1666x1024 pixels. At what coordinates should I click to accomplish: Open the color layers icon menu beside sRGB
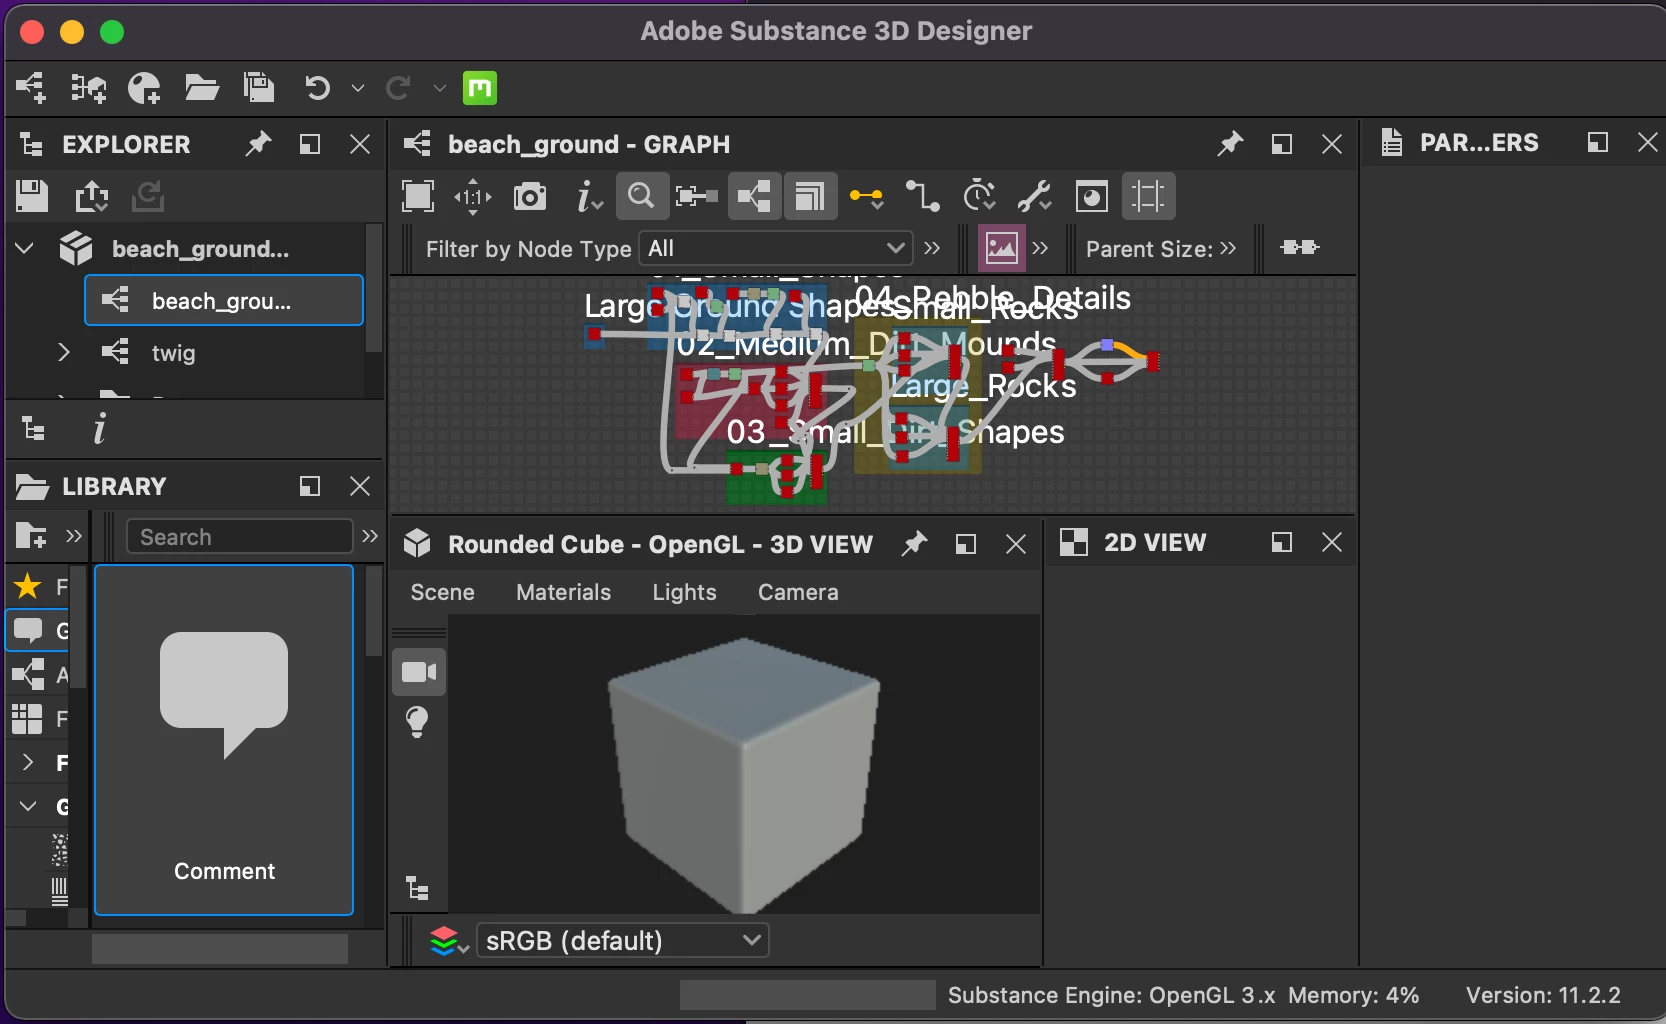(449, 941)
